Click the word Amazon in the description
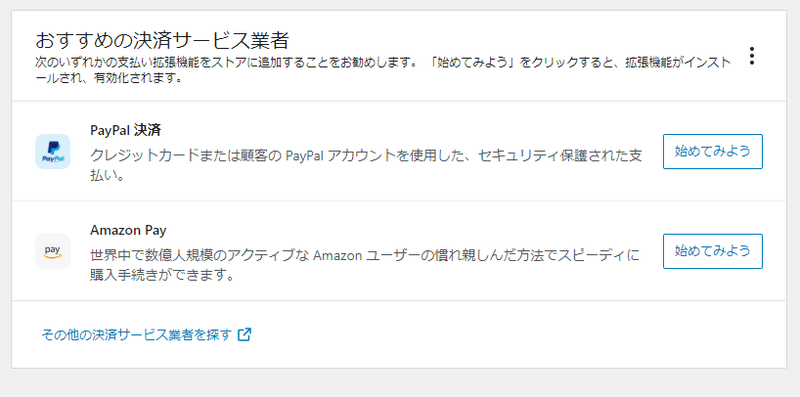Screen dimensions: 800x397 (x=333, y=255)
